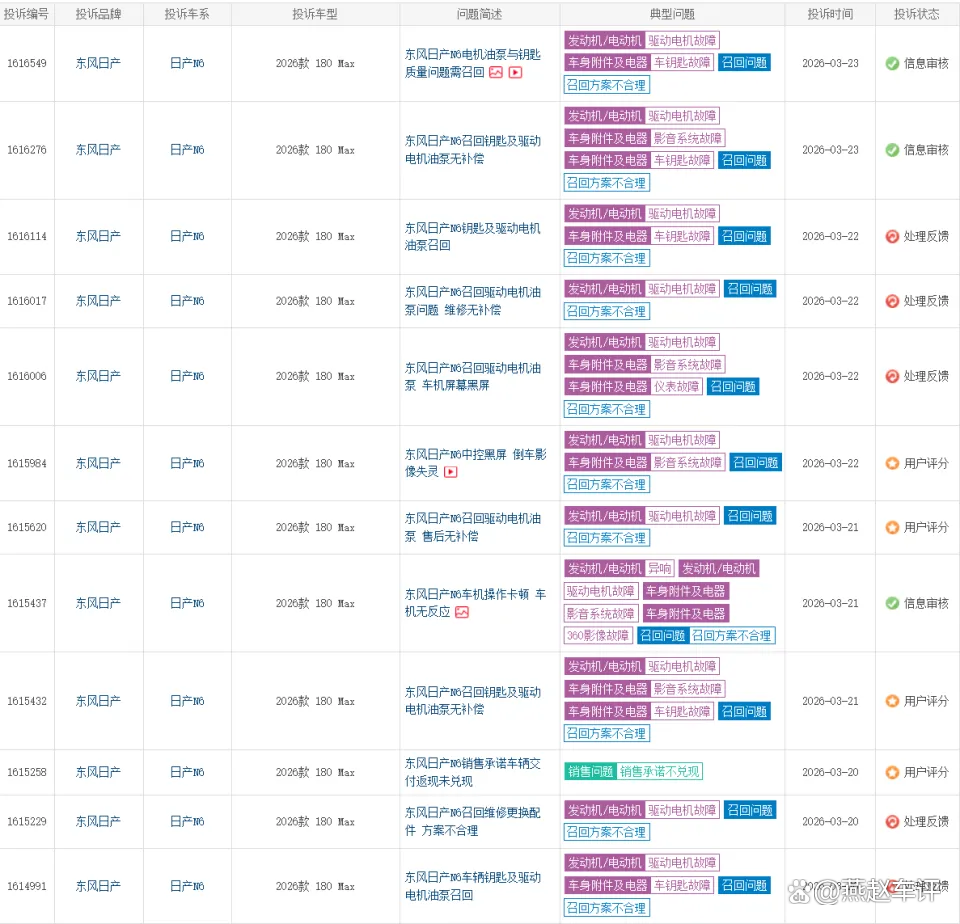Select complaint number 1614991
Image resolution: width=960 pixels, height=924 pixels.
26,886
